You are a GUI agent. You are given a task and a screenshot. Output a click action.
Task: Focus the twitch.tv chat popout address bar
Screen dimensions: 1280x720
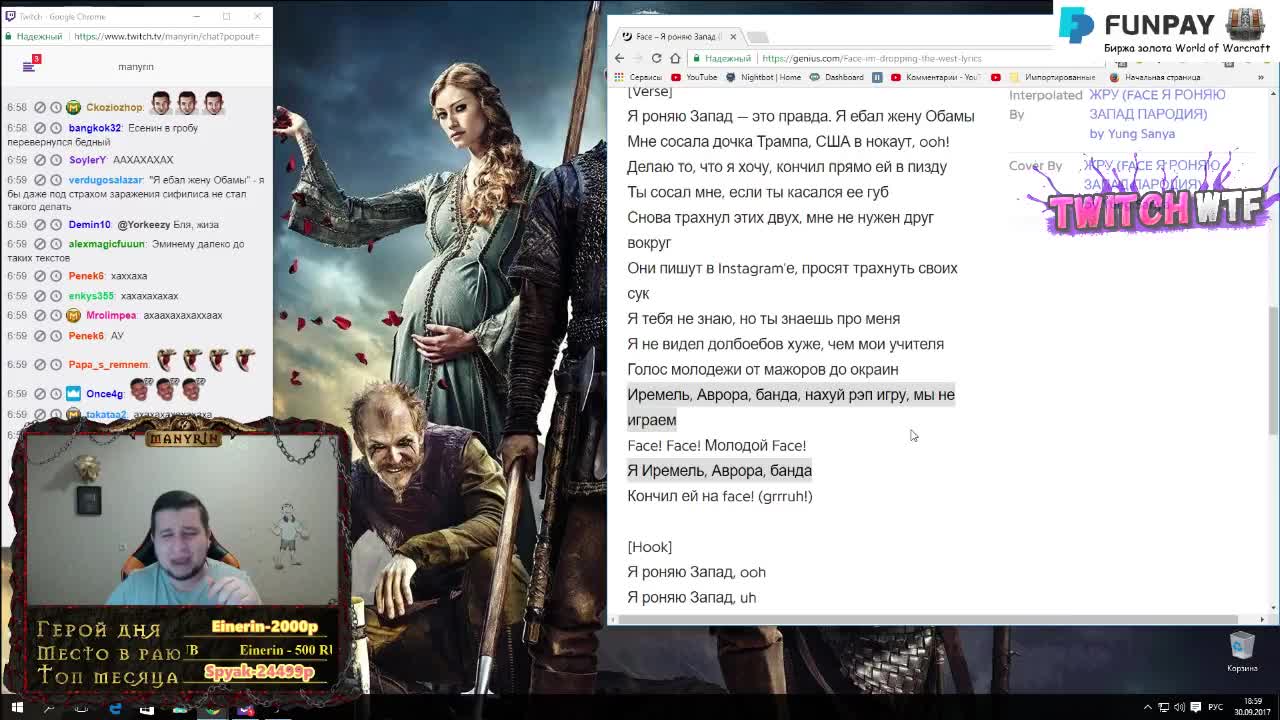tap(135, 36)
